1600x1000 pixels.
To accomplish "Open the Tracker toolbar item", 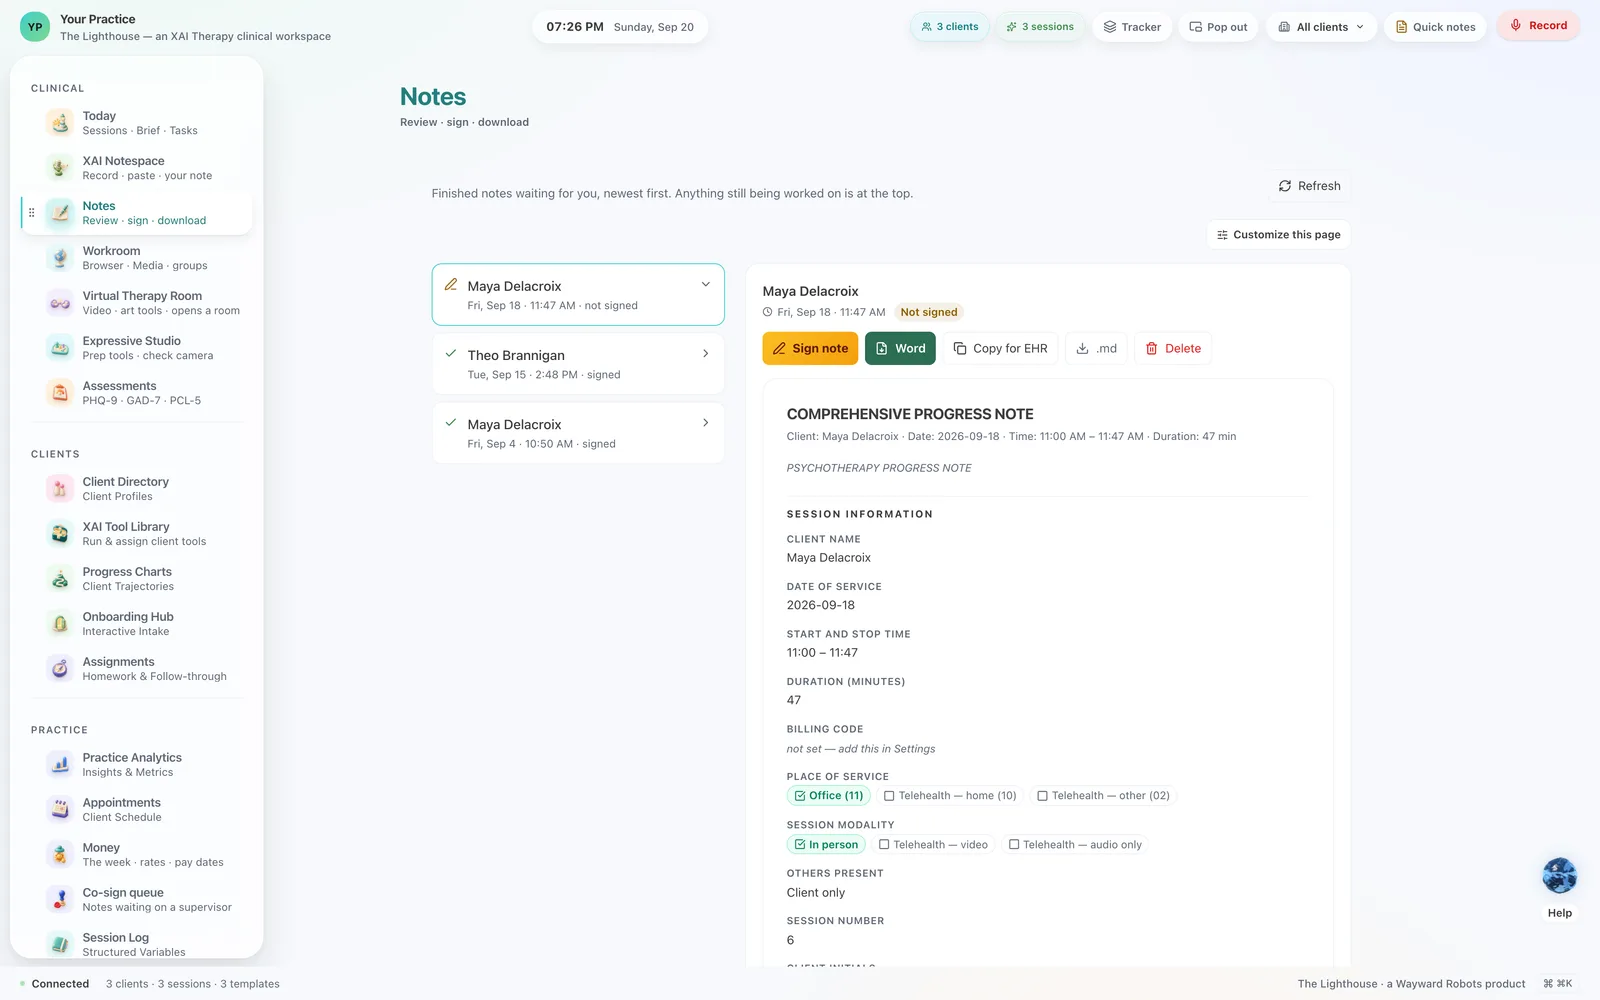I will (1132, 27).
